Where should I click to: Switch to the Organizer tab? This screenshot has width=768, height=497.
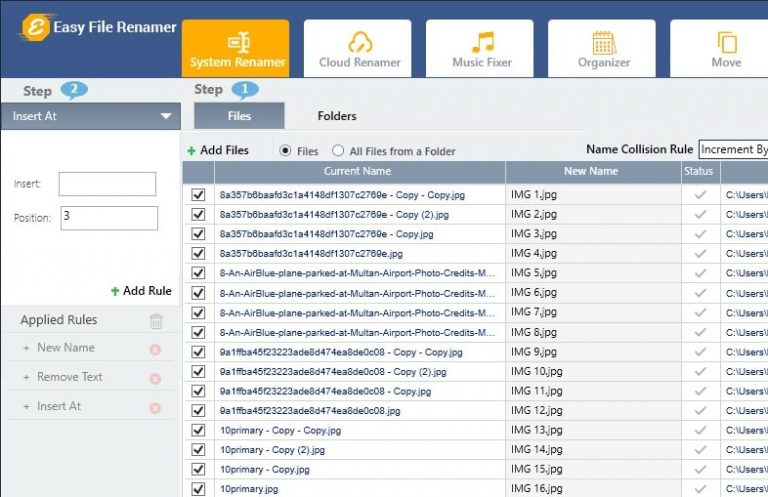pyautogui.click(x=601, y=48)
